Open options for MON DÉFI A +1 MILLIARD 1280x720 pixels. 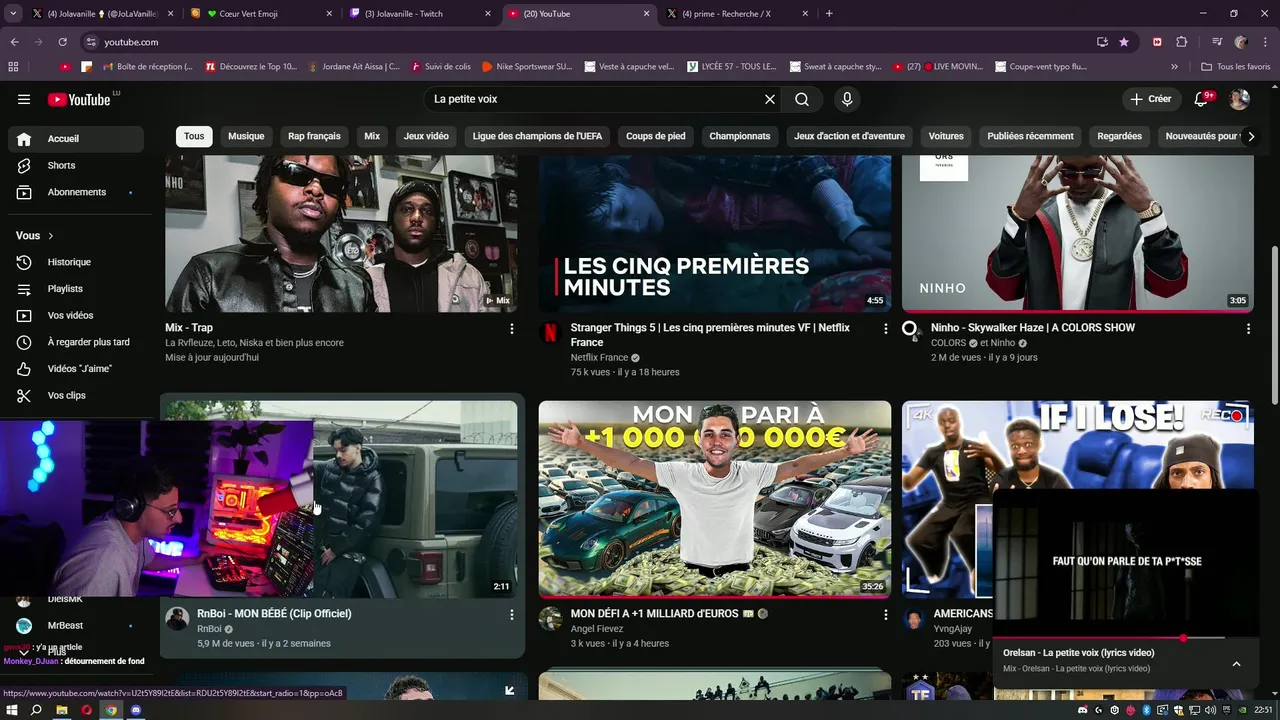tap(885, 614)
